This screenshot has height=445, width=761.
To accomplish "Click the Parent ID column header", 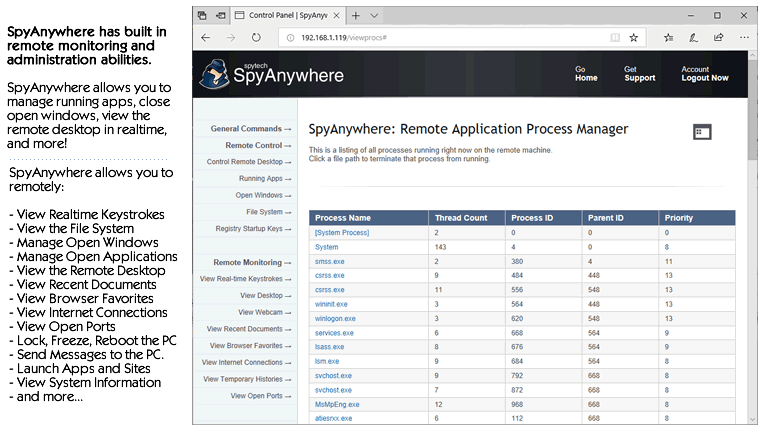I will pyautogui.click(x=620, y=218).
